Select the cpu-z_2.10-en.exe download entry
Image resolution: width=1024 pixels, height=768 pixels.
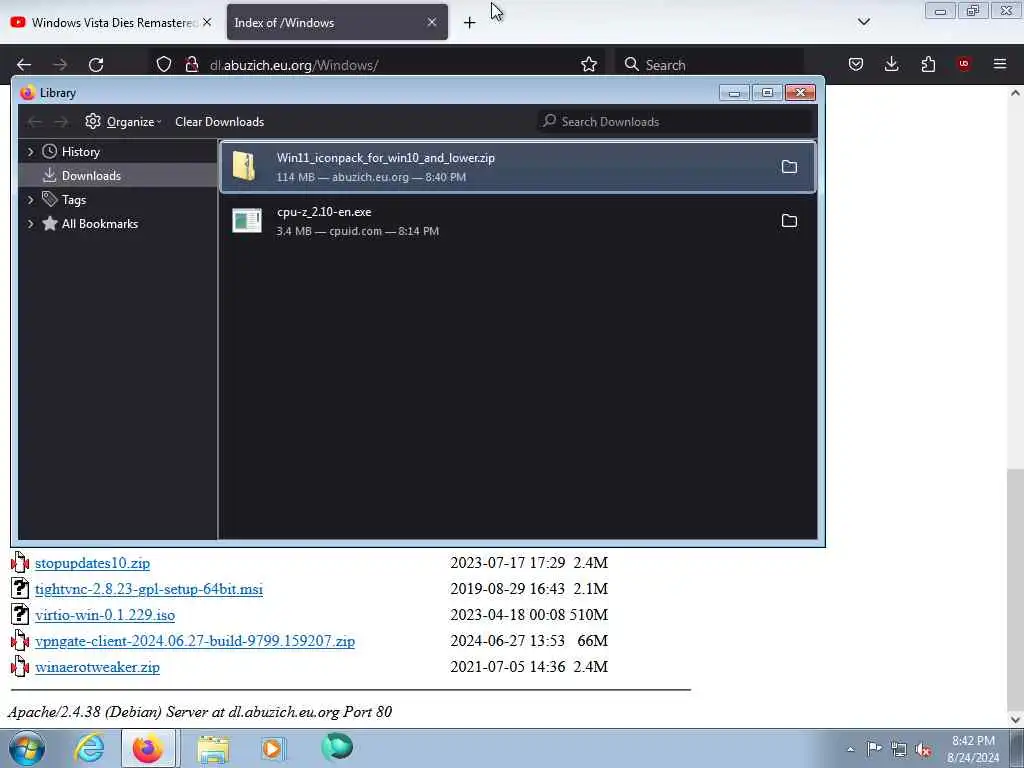pos(517,221)
